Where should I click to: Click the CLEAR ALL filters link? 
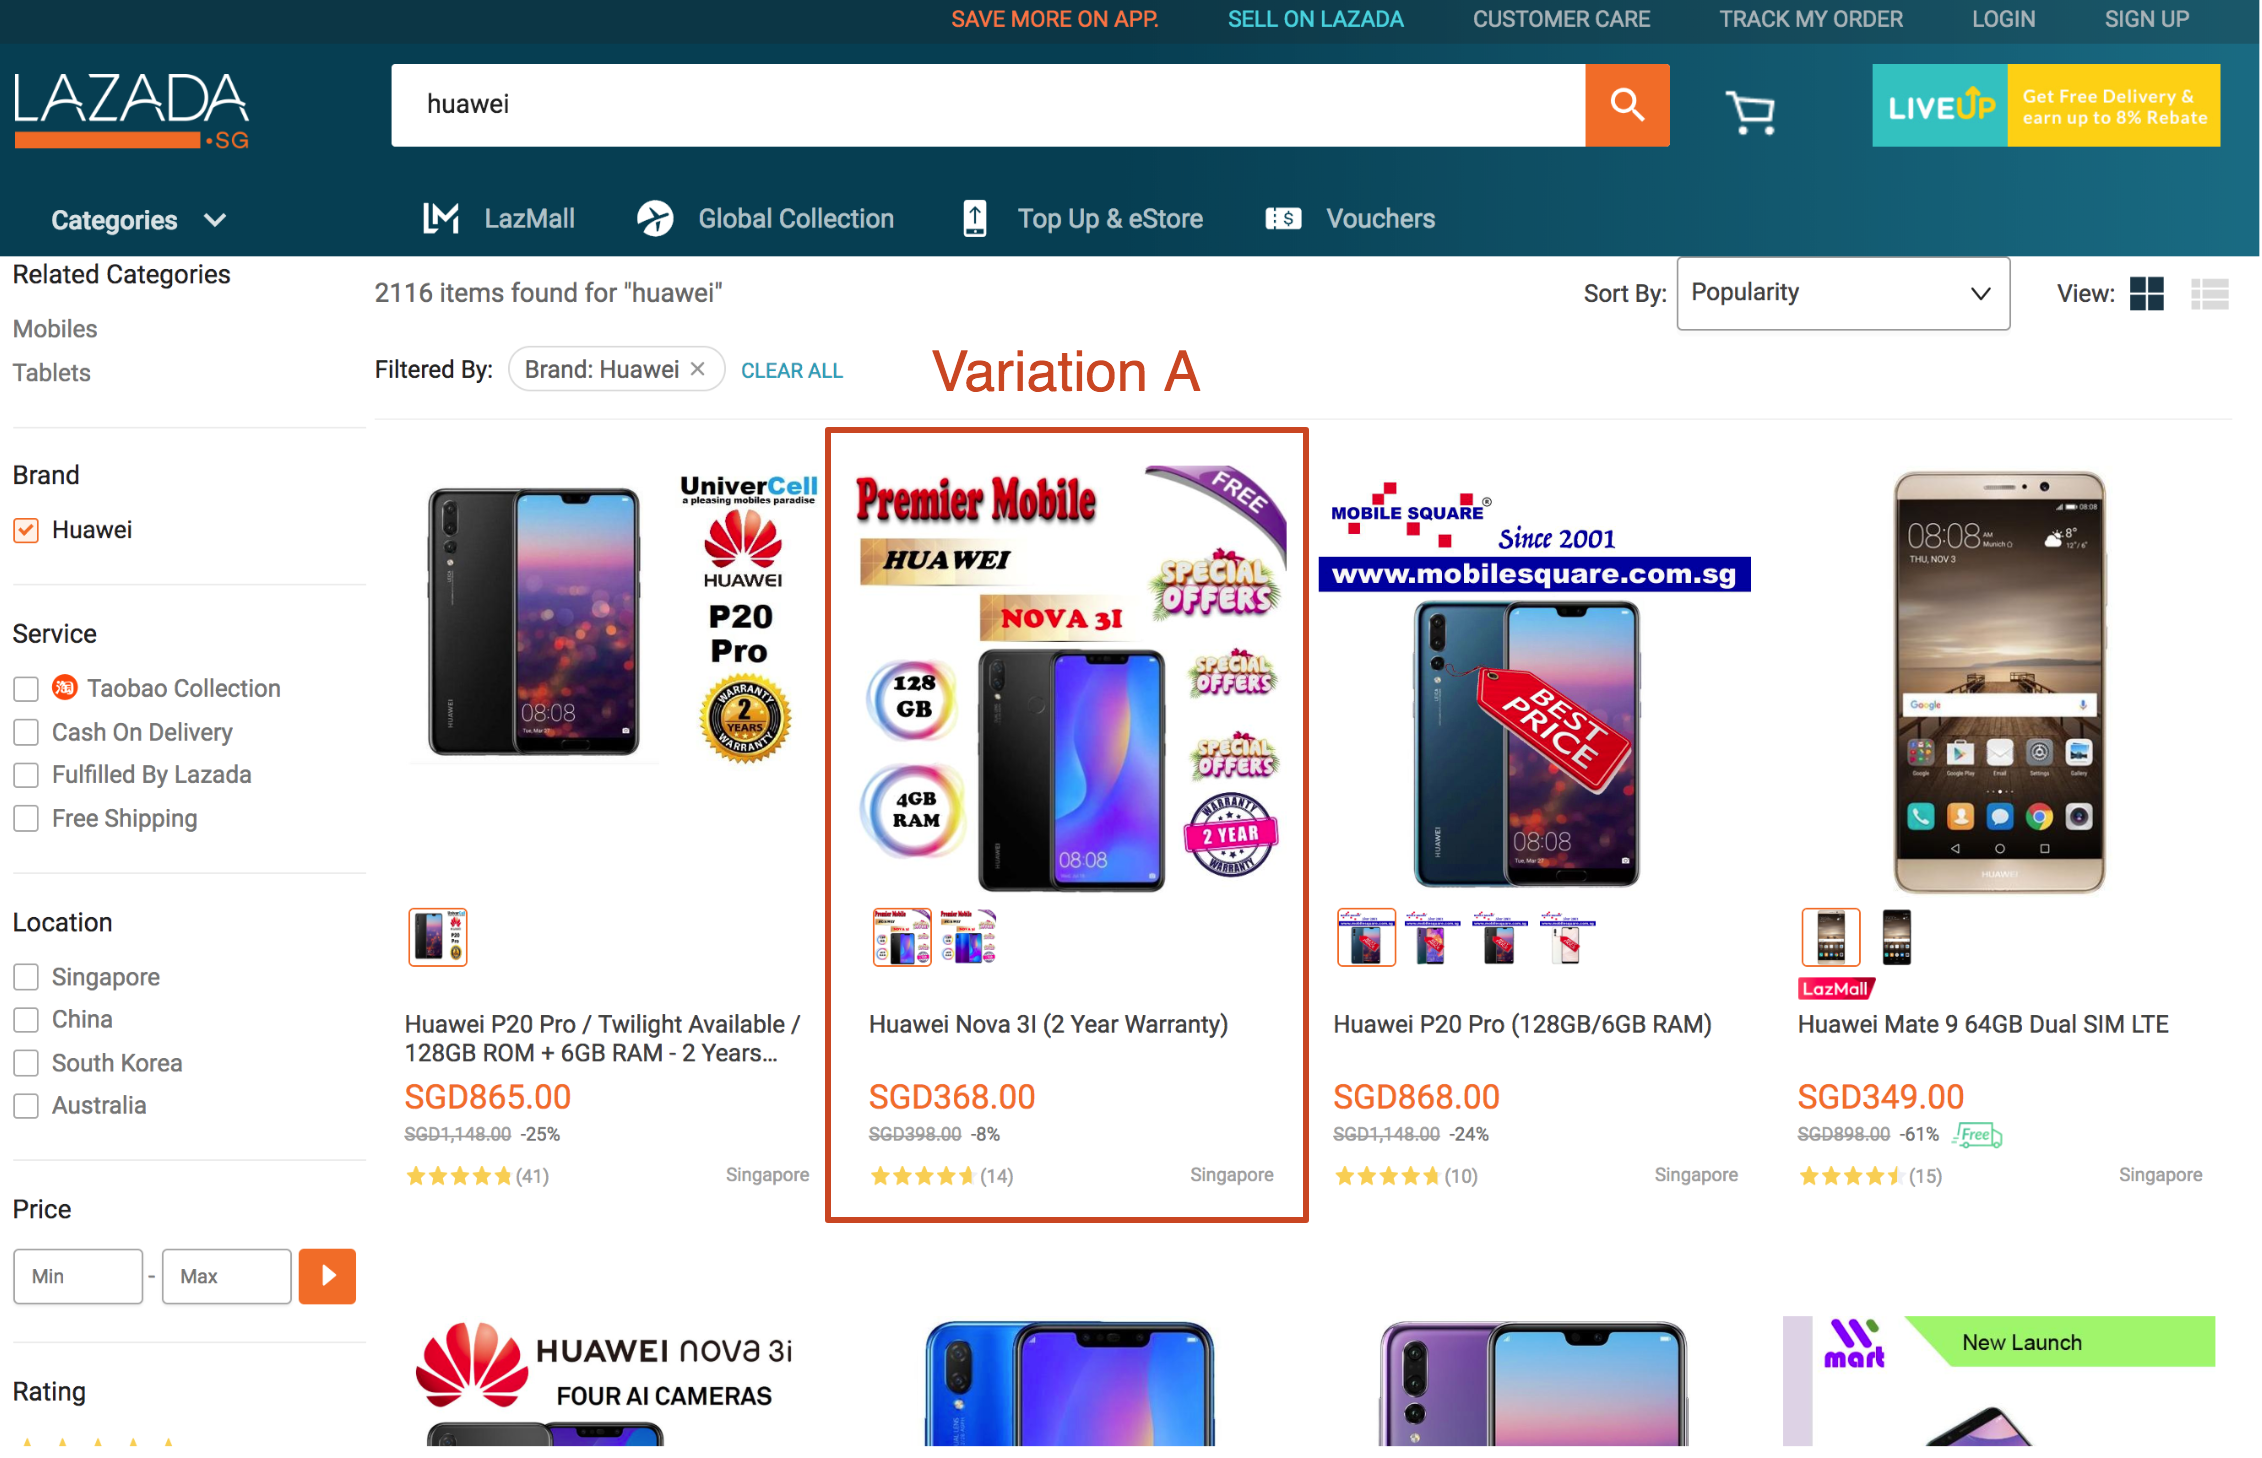795,369
